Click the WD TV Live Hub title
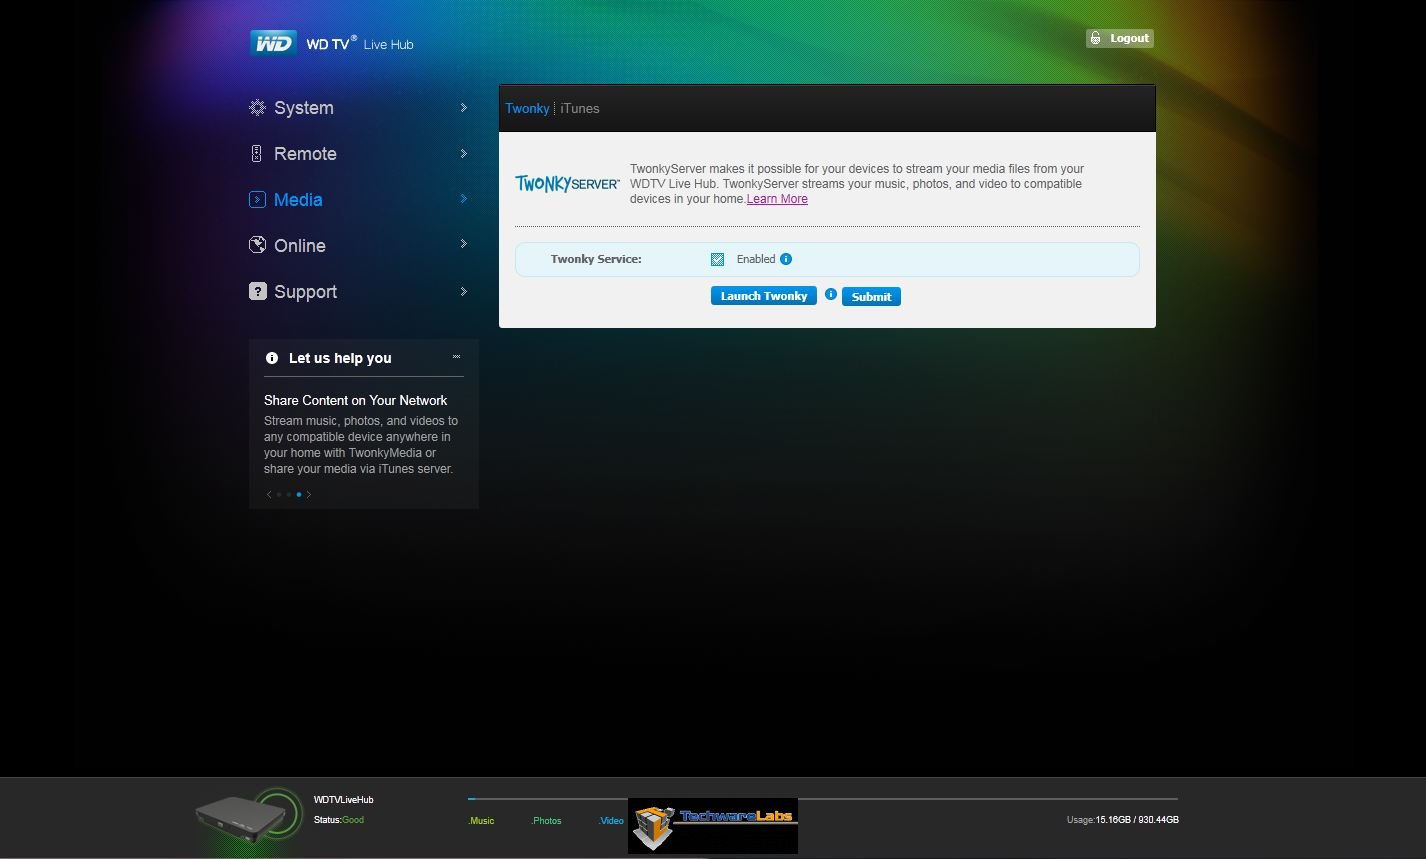The image size is (1426, 859). coord(359,44)
